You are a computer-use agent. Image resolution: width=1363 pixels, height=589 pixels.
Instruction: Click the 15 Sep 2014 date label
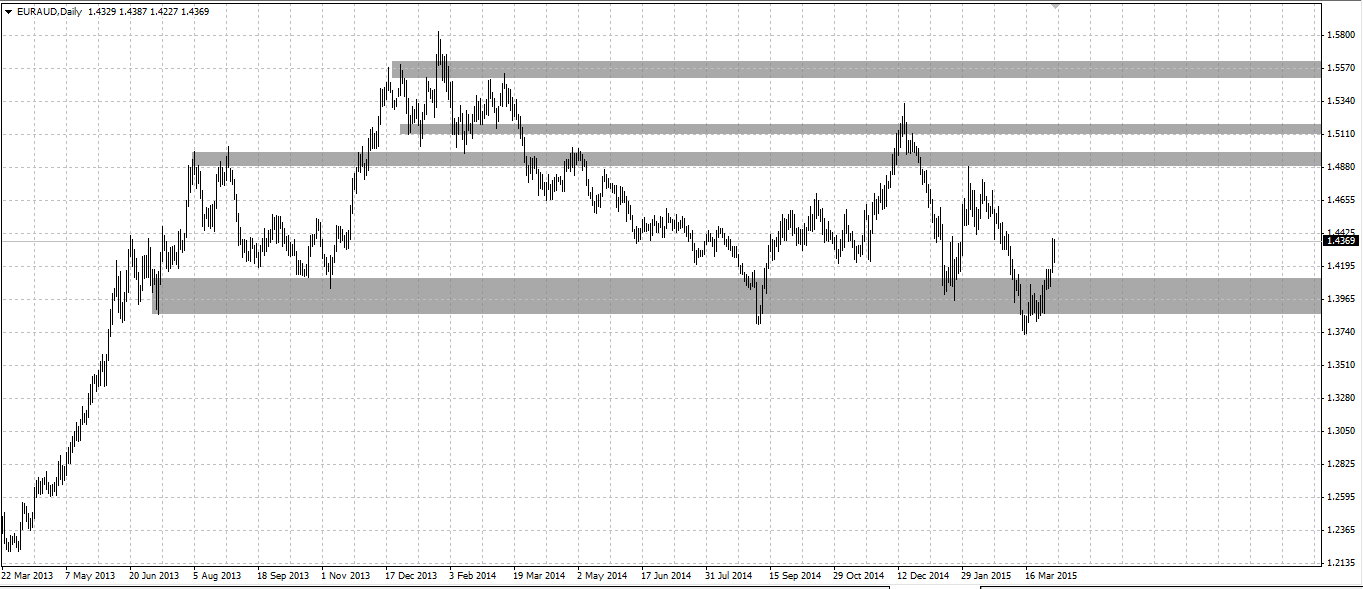(x=795, y=576)
